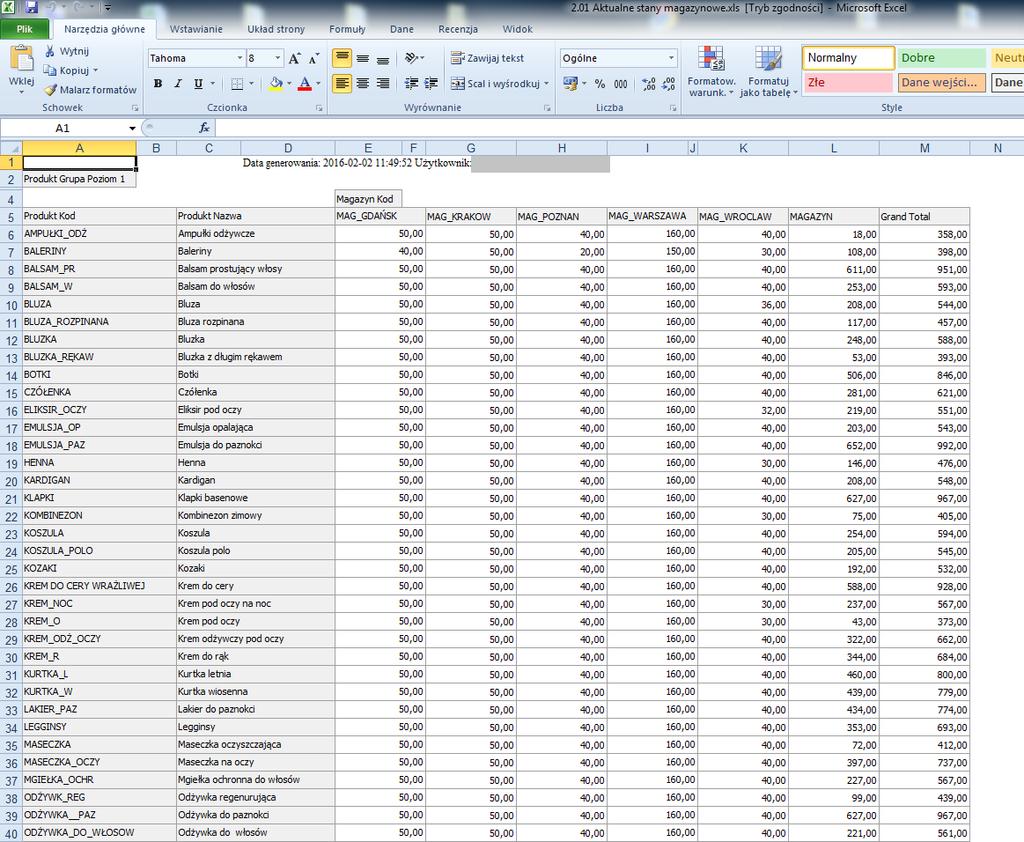Apply the Dane wejści... cell style
This screenshot has width=1024, height=842.
tap(941, 82)
